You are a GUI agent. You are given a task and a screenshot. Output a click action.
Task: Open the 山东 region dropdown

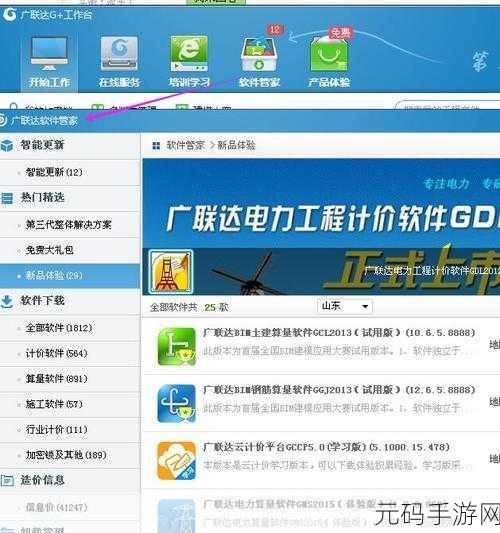(345, 306)
